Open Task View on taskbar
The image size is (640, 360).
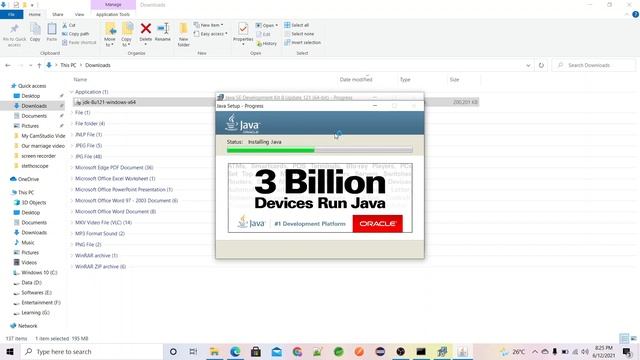(193, 351)
